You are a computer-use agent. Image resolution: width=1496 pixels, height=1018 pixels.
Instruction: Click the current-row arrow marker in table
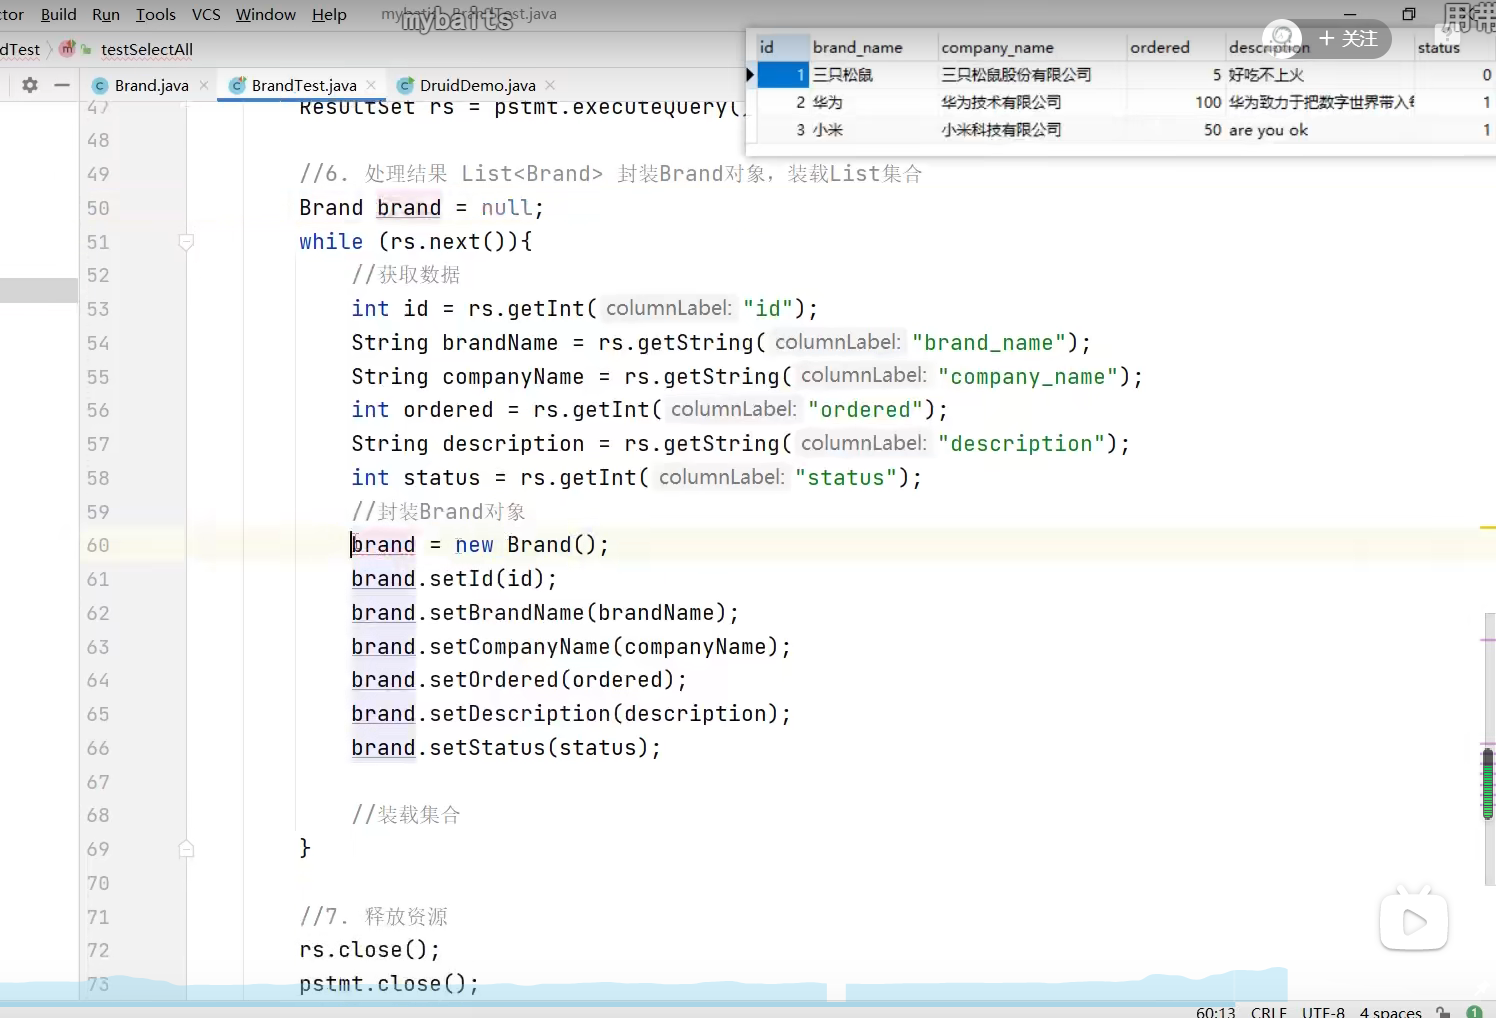[751, 74]
